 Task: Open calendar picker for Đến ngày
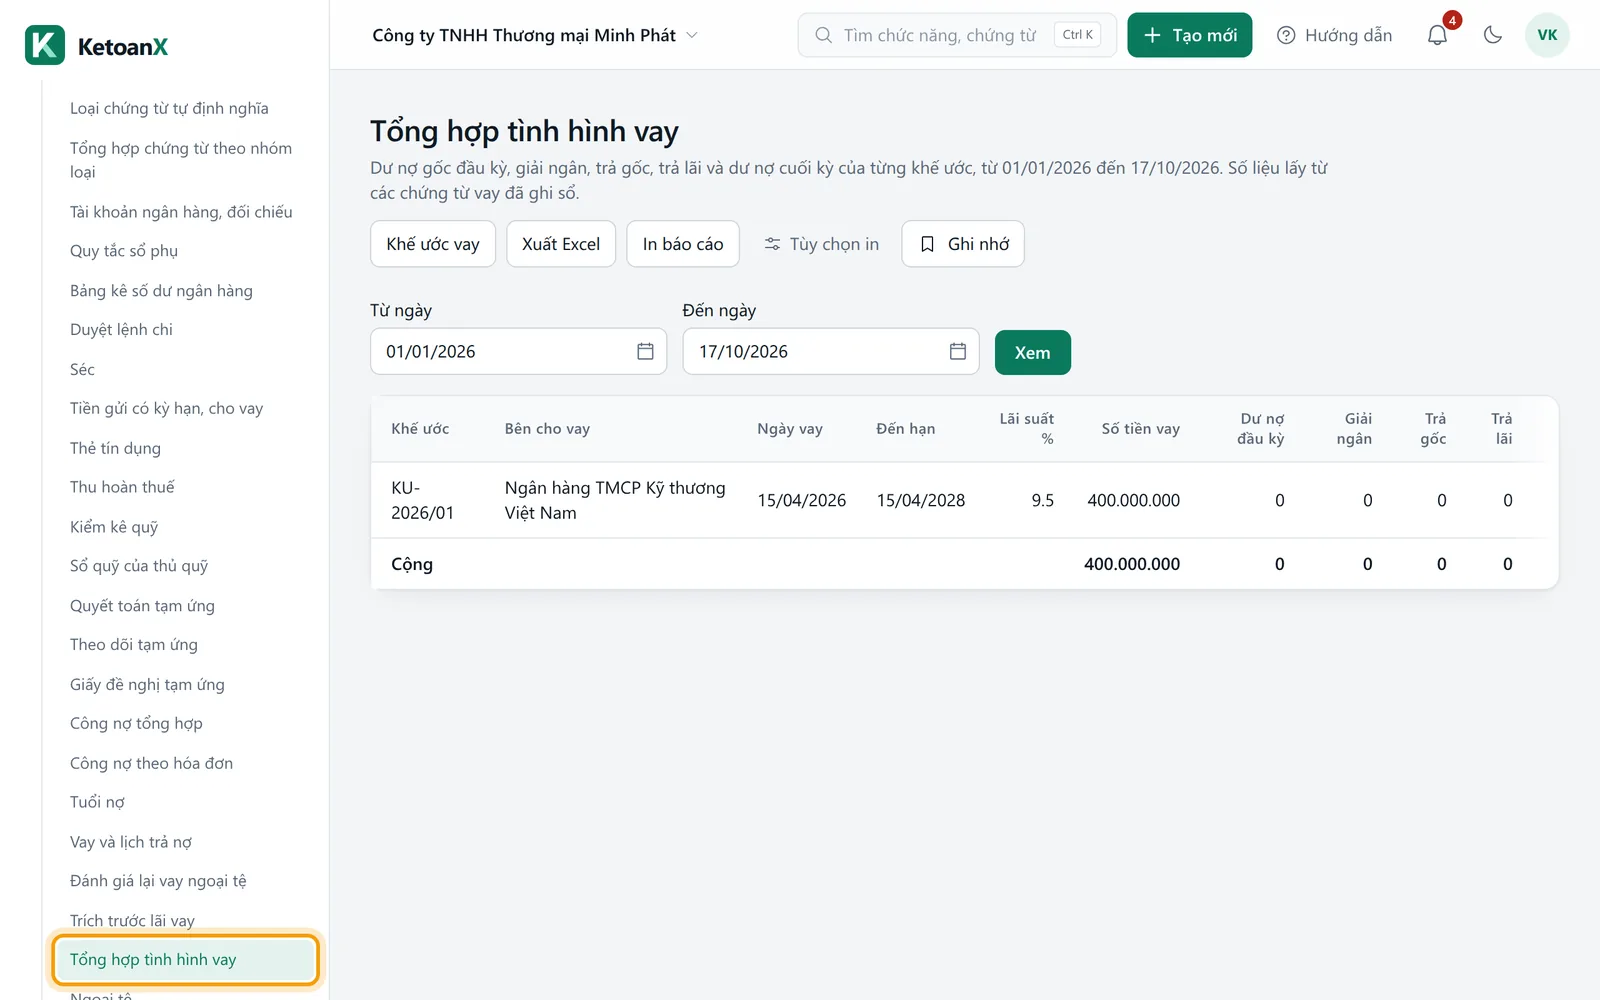coord(958,351)
